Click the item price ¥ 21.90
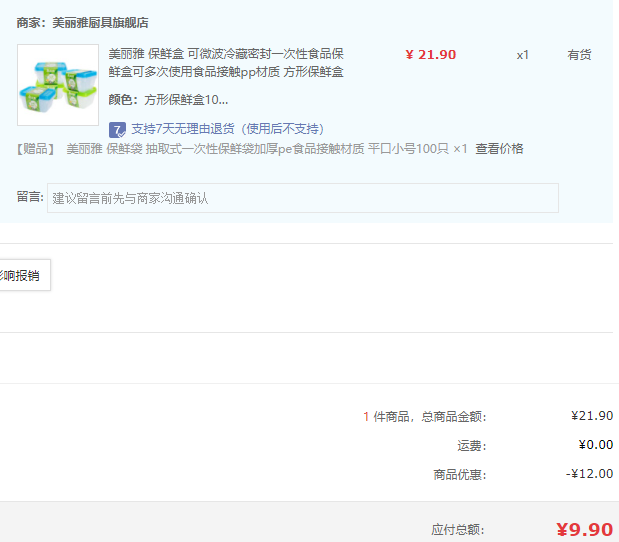 tap(431, 54)
